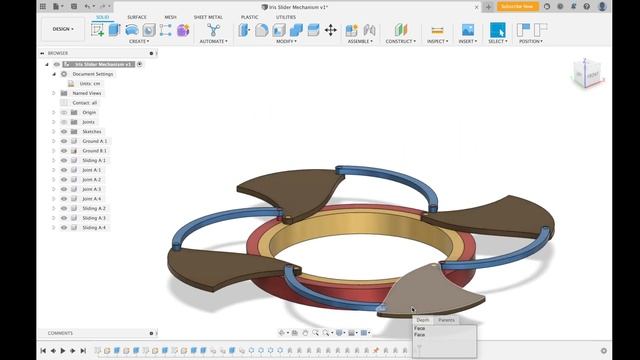
Task: Select the Extrude tool in Create group
Action: coord(114,30)
